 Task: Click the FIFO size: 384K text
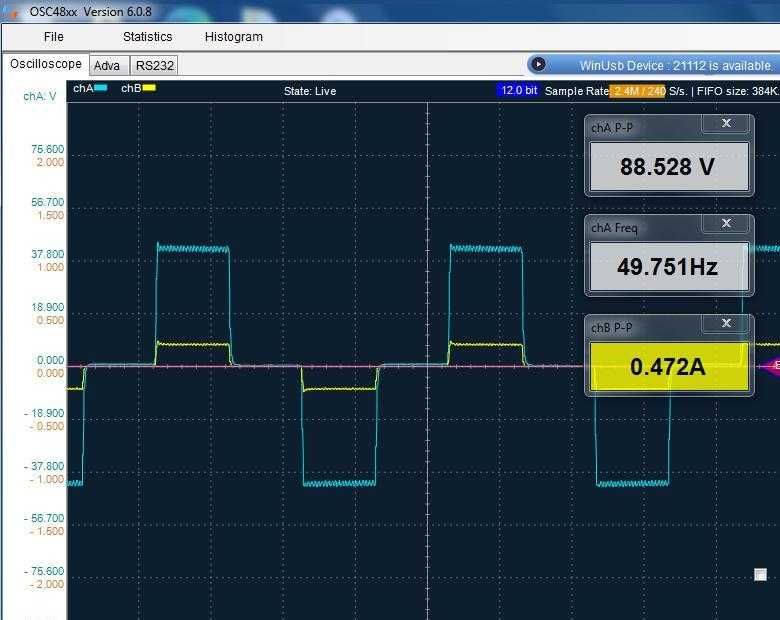coord(738,91)
